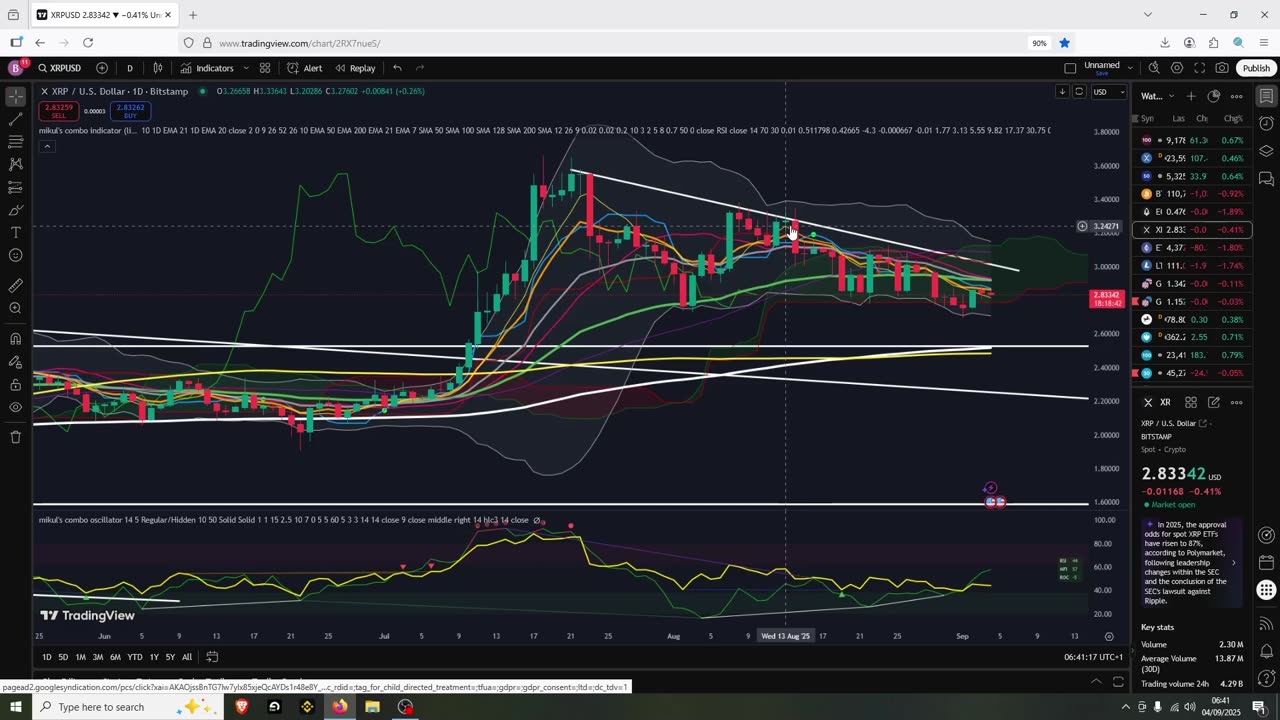Screen dimensions: 1280x720
Task: Open the Fibonacci retracement tools
Action: pos(16,142)
